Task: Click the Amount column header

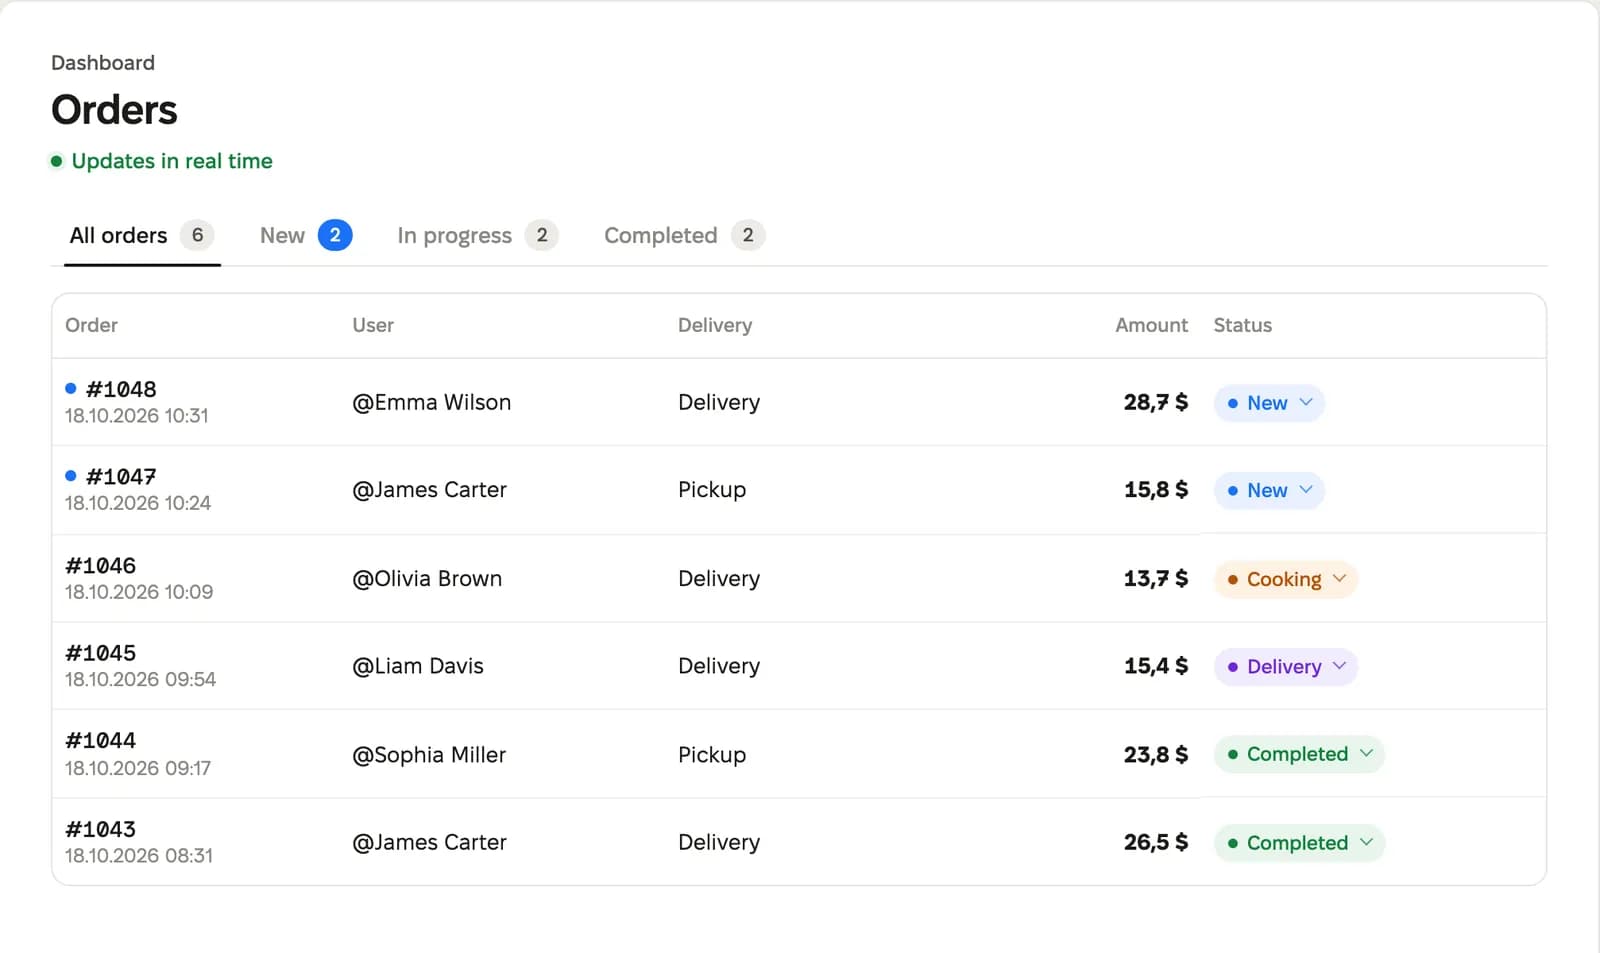Action: click(x=1152, y=325)
